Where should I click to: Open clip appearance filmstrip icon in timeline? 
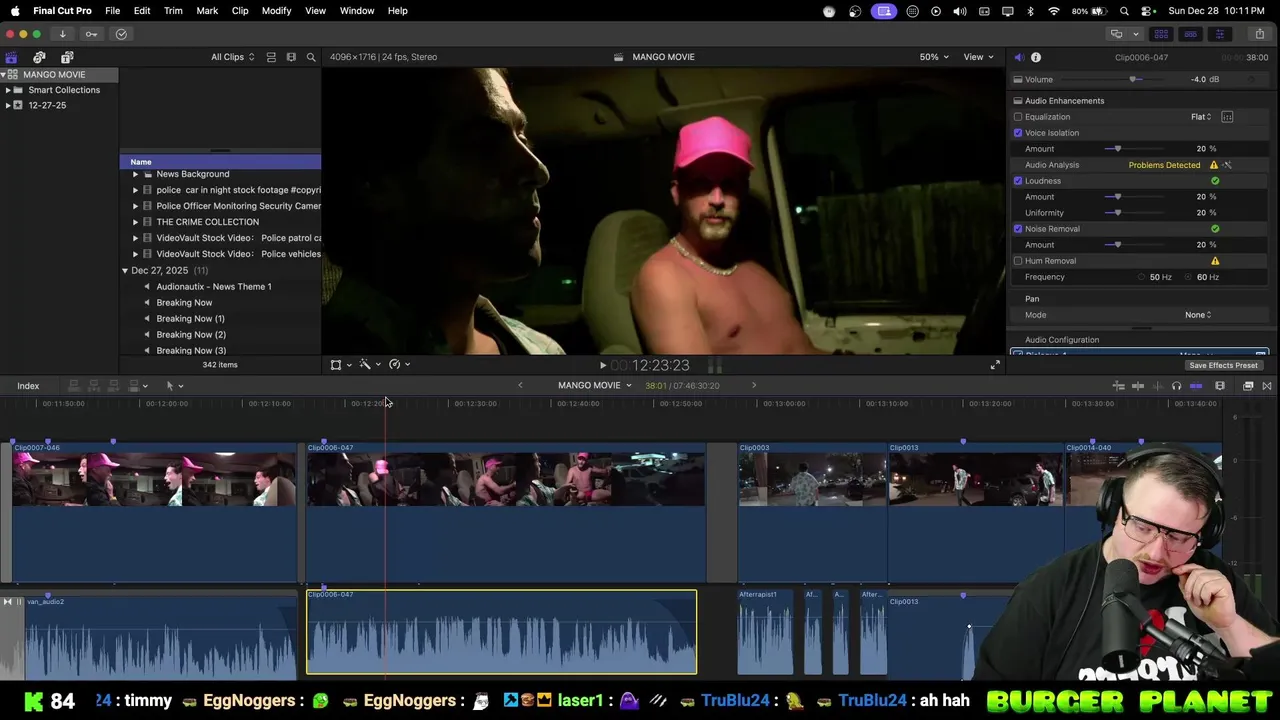point(1220,386)
